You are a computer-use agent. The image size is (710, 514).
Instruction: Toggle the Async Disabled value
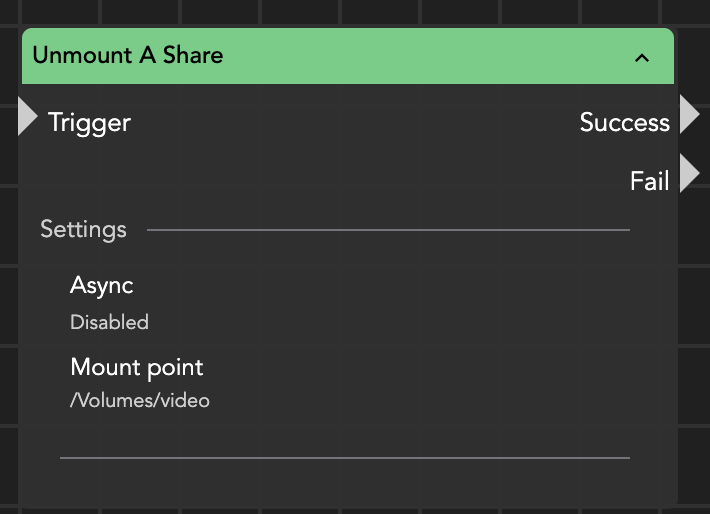(x=109, y=323)
